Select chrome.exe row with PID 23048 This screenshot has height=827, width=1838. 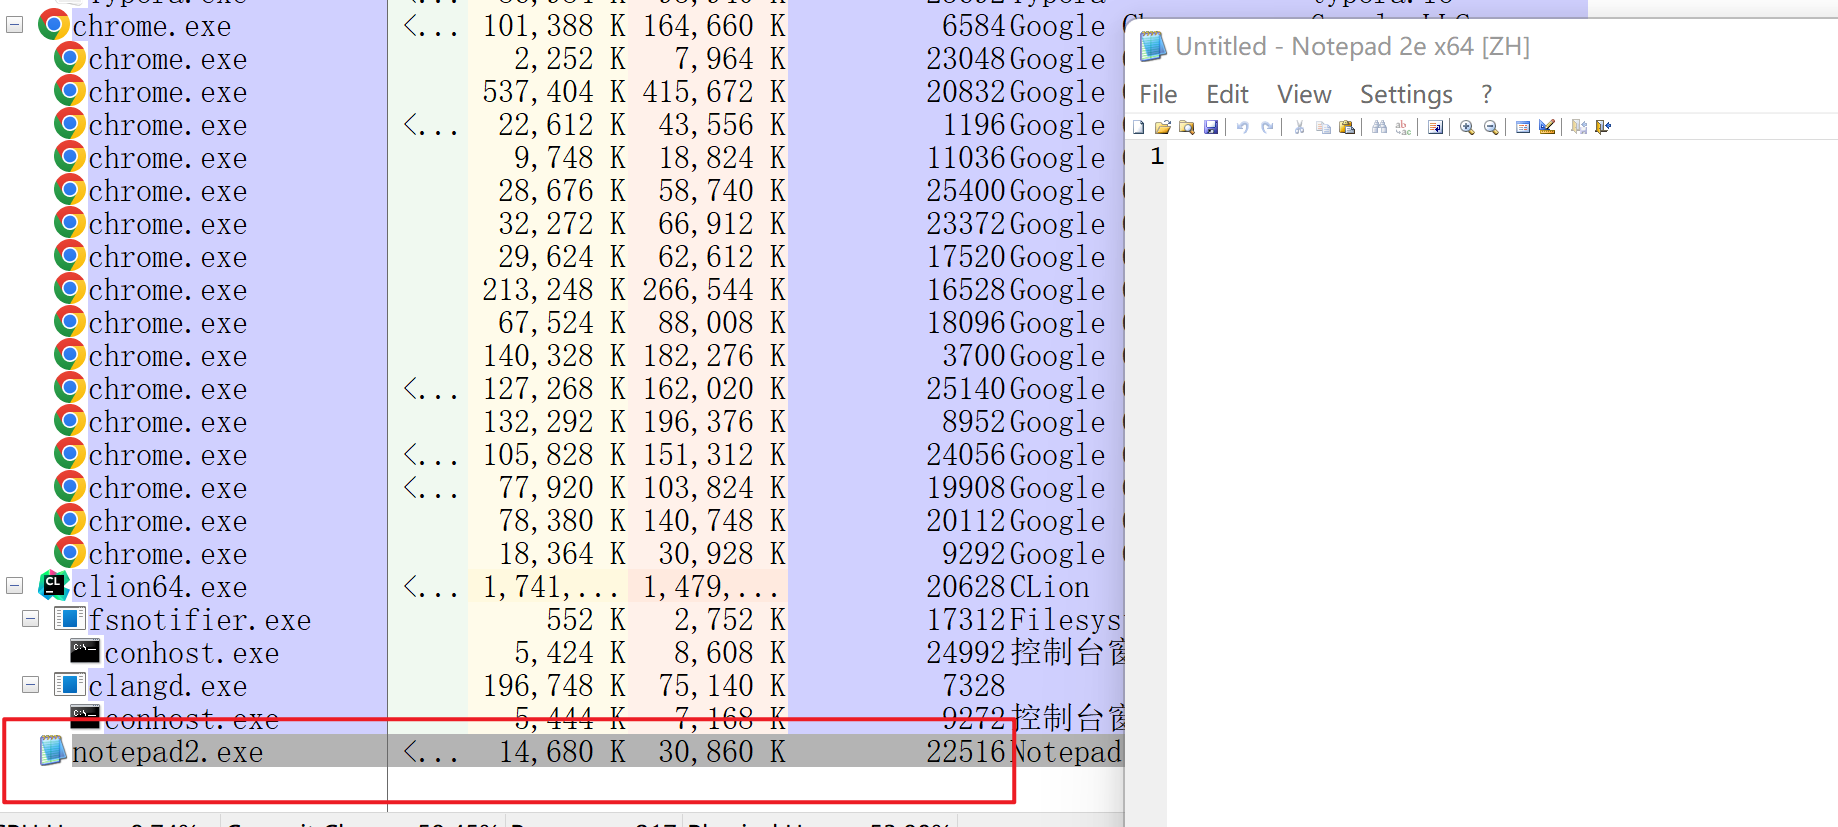click(x=562, y=59)
